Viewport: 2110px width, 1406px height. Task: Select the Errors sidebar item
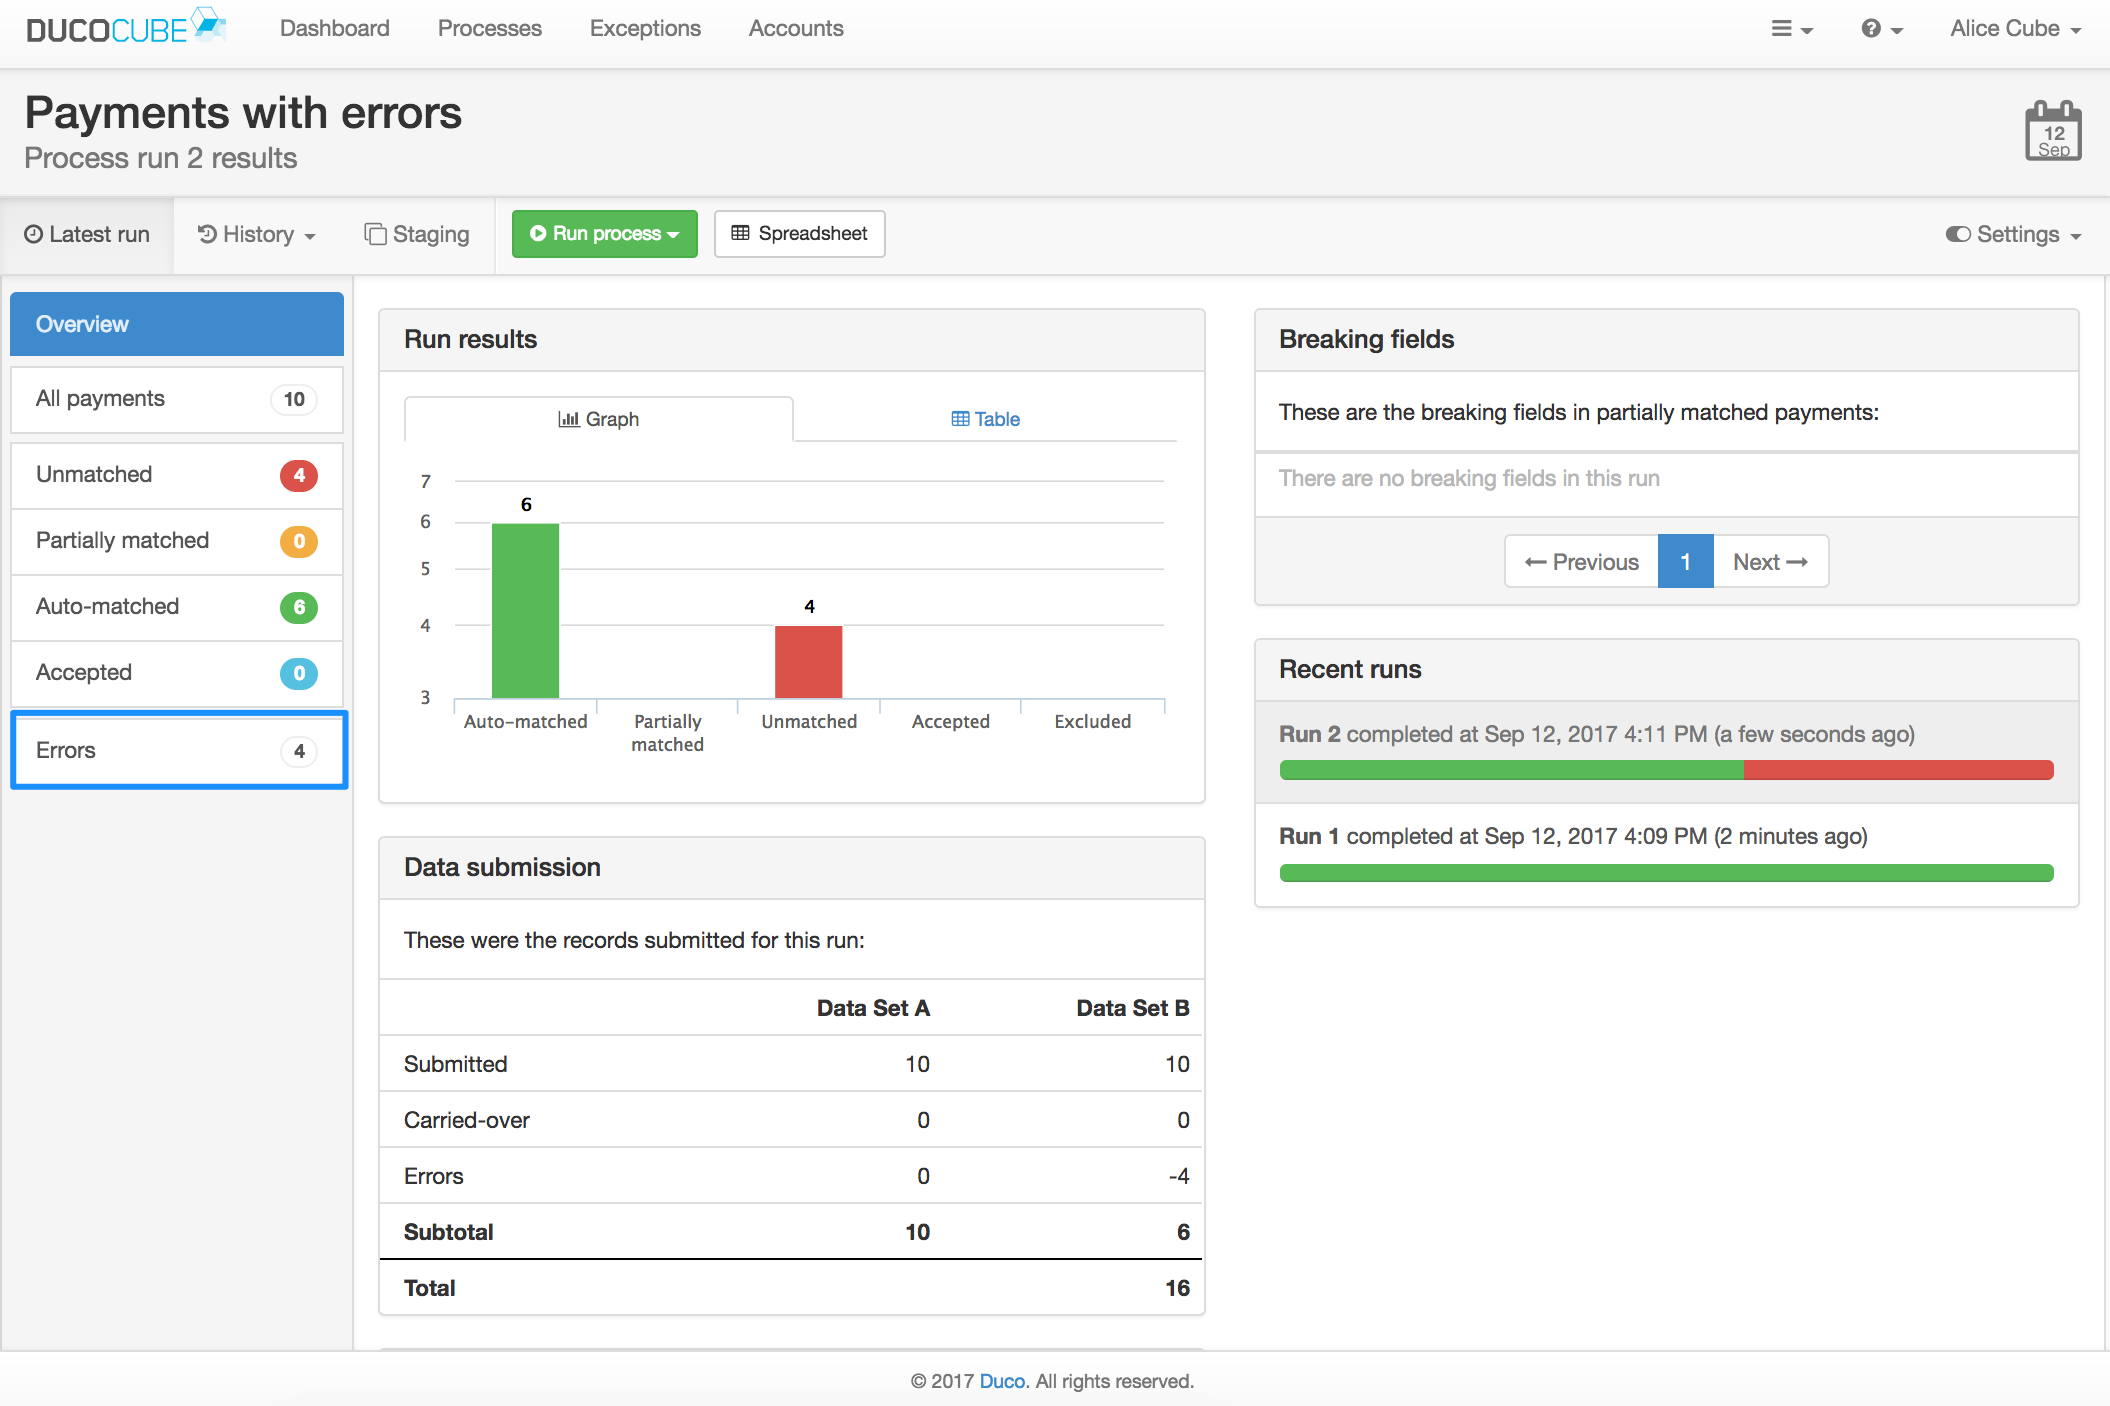(179, 750)
